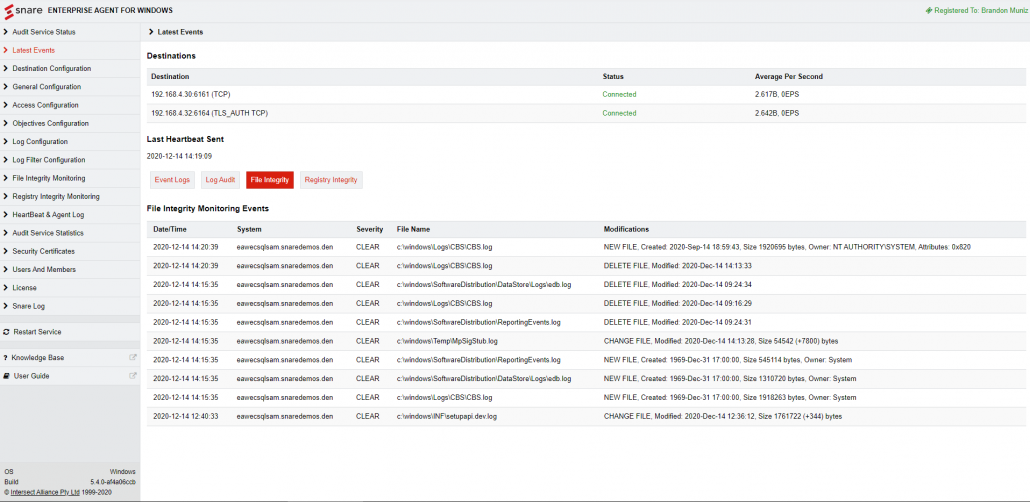Select the File Integrity tab
Image resolution: width=1030 pixels, height=502 pixels.
tap(270, 180)
